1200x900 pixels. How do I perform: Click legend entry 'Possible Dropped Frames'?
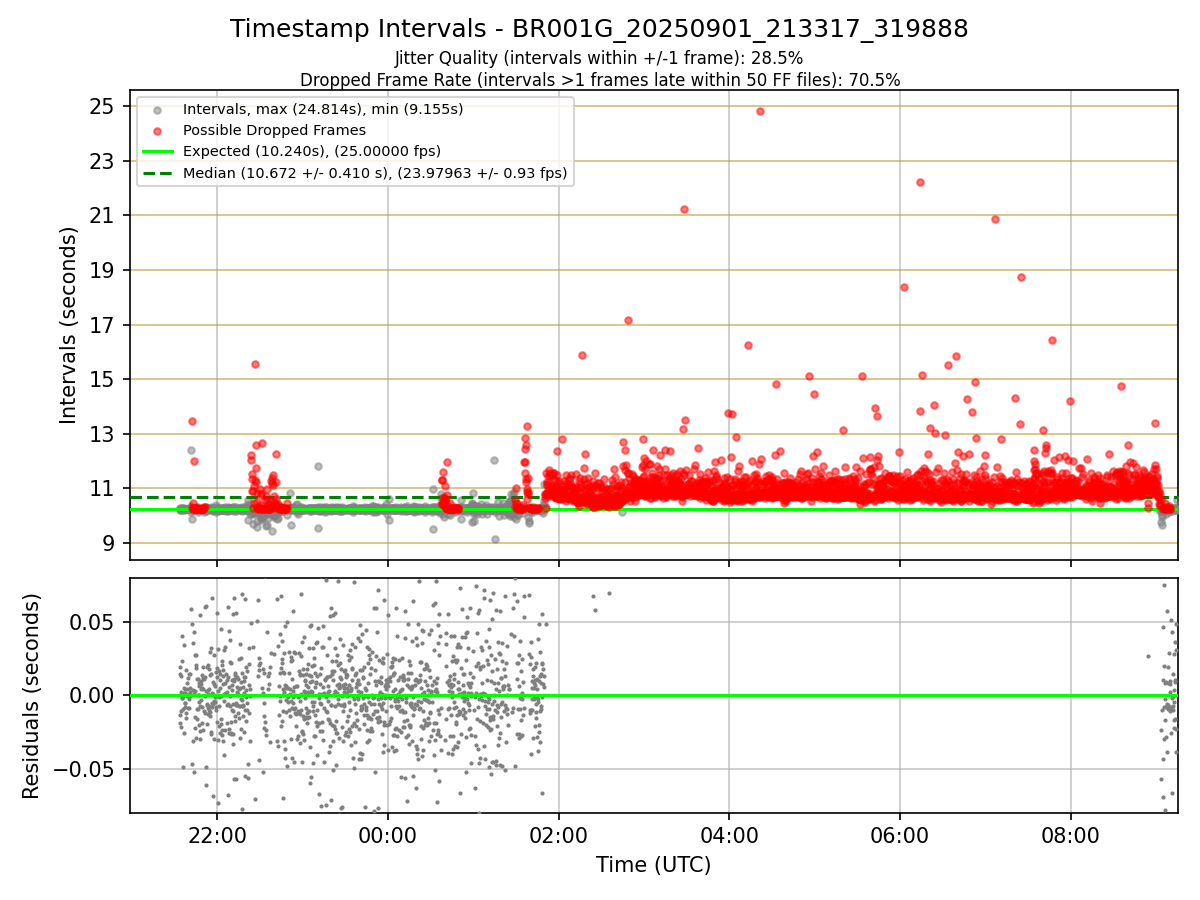[274, 130]
